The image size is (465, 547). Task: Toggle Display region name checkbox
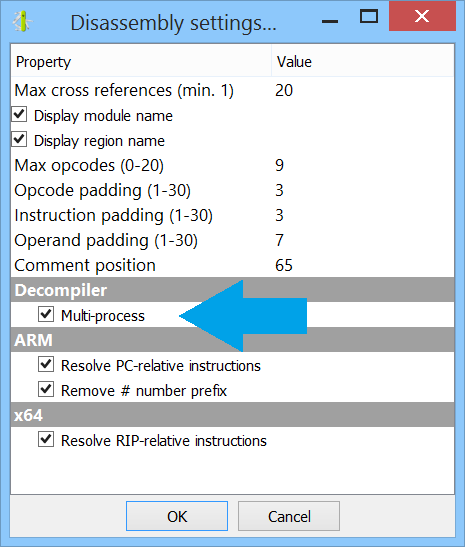coord(19,140)
